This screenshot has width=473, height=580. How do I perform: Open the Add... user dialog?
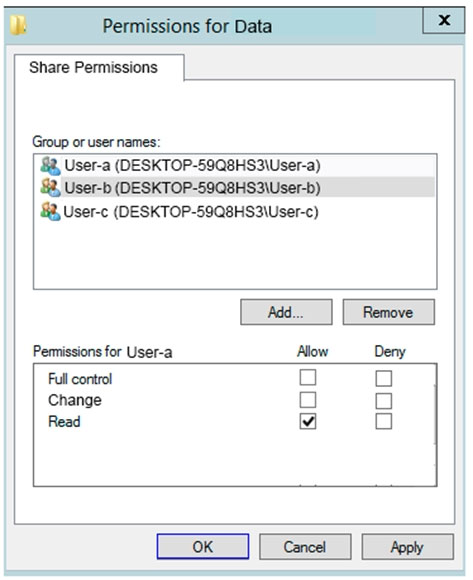pos(286,312)
